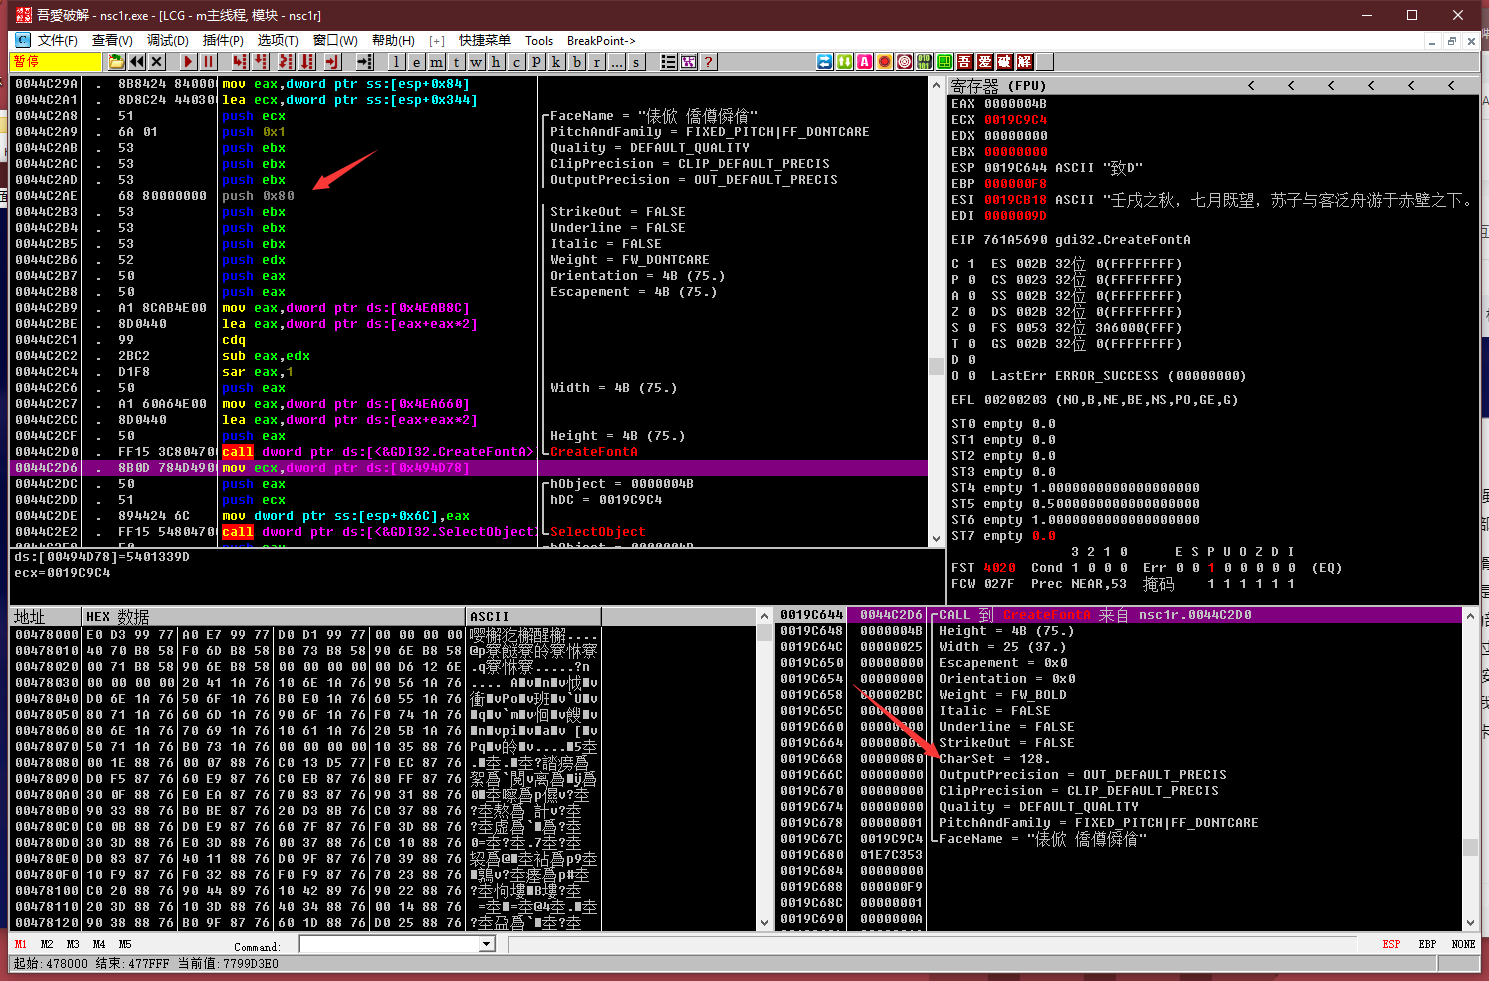The height and width of the screenshot is (981, 1489).
Task: Open the 帮助(H) menu
Action: 393,41
